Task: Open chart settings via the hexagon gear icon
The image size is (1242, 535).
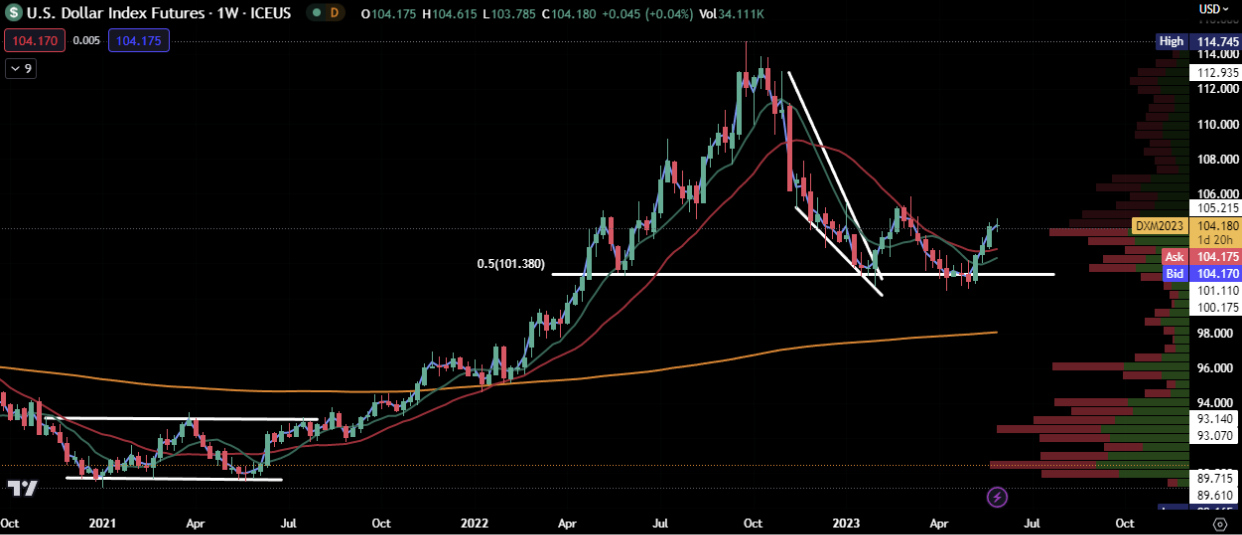Action: [x=1220, y=523]
